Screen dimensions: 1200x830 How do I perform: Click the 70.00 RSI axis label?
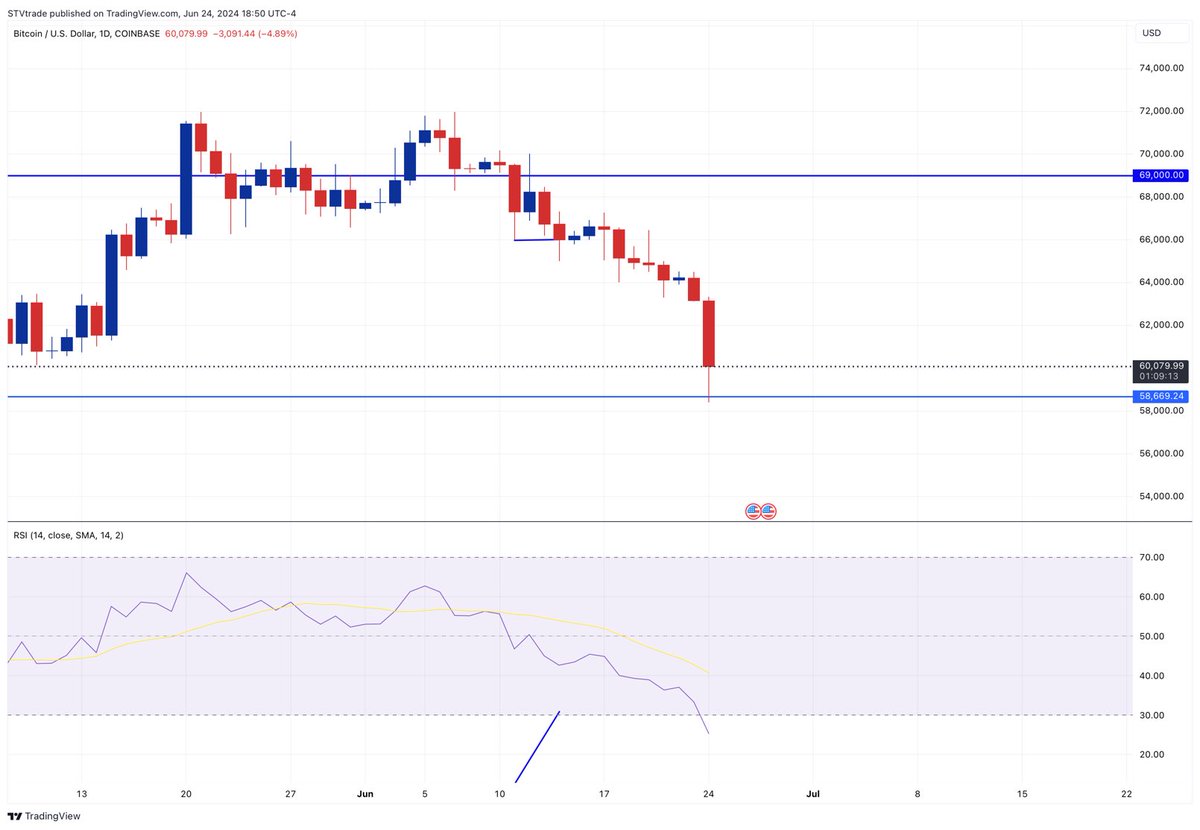click(x=1153, y=557)
